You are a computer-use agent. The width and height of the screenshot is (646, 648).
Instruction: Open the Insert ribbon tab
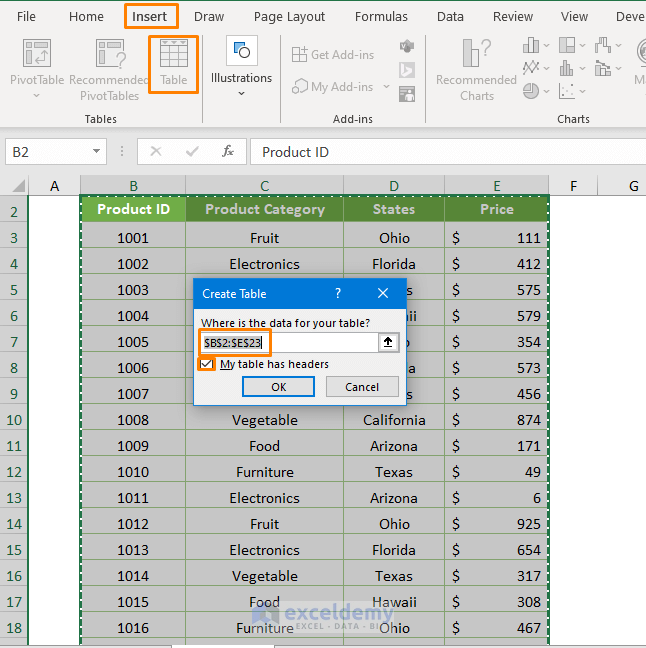(150, 17)
